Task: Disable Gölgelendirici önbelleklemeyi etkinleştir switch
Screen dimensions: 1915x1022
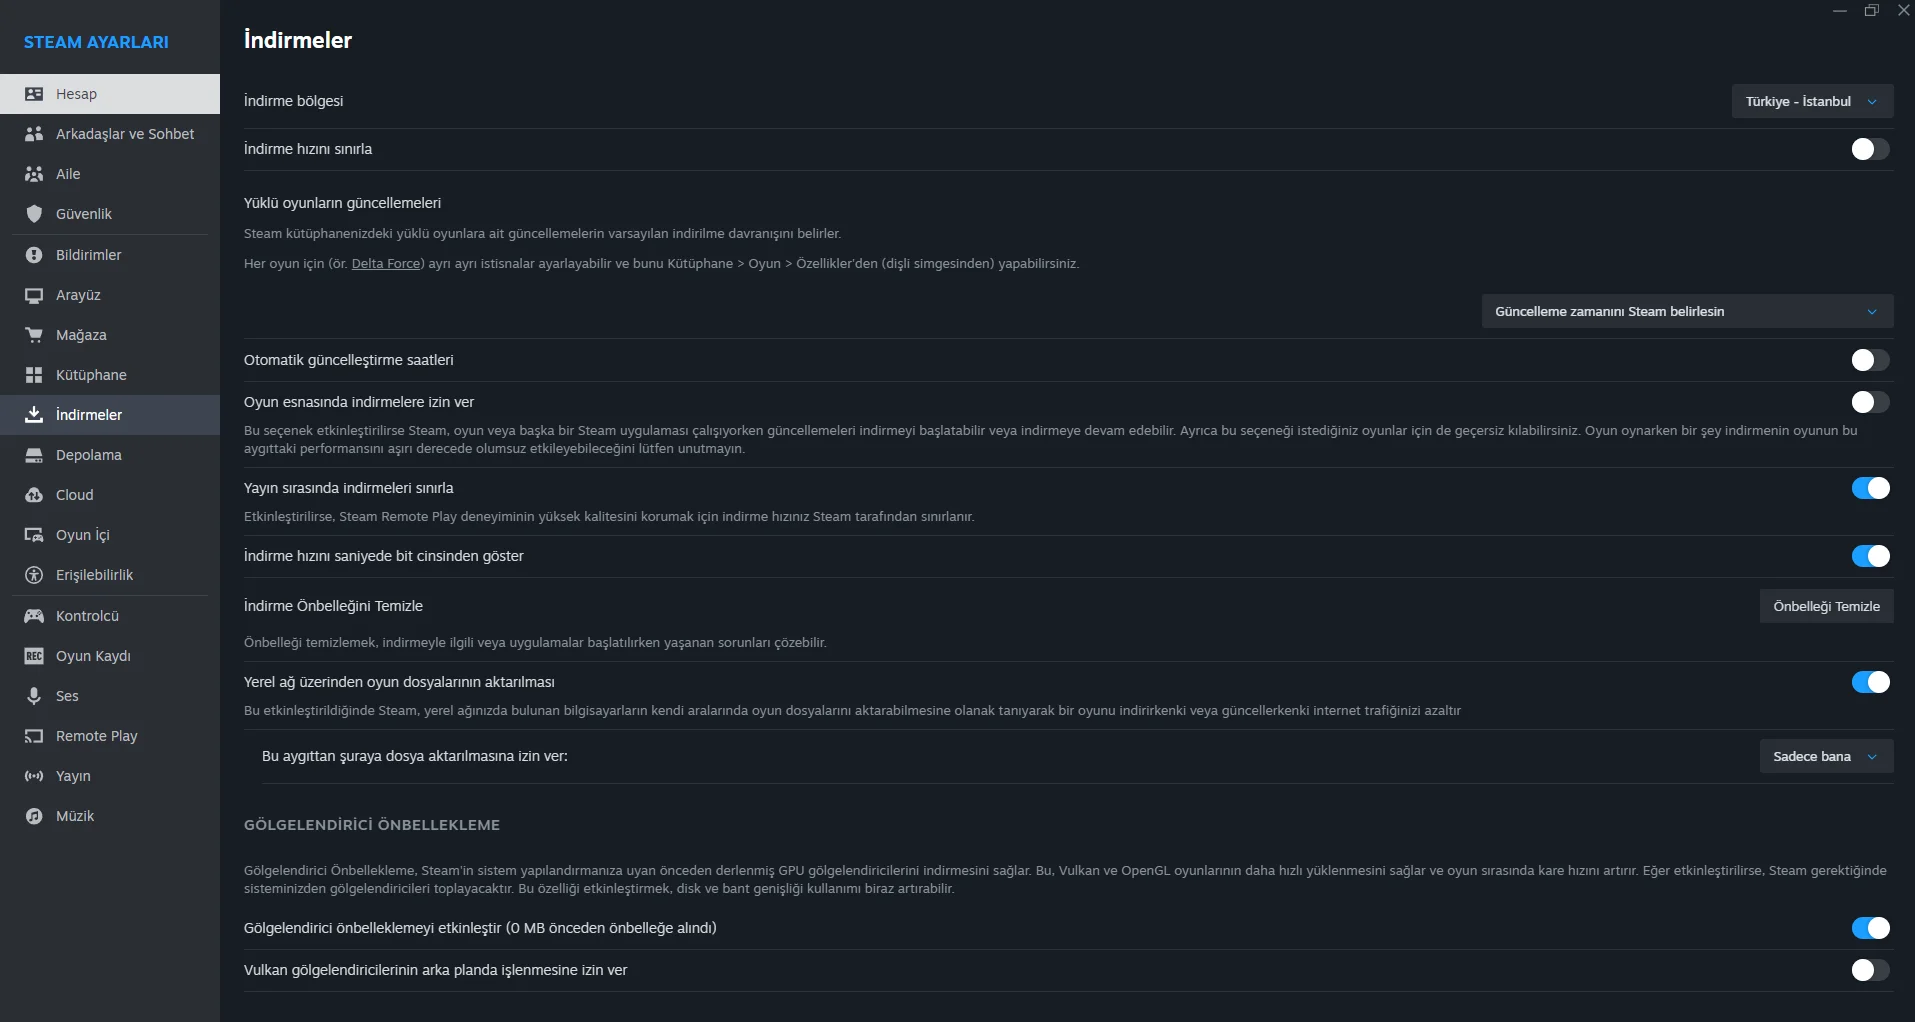Action: [1869, 928]
